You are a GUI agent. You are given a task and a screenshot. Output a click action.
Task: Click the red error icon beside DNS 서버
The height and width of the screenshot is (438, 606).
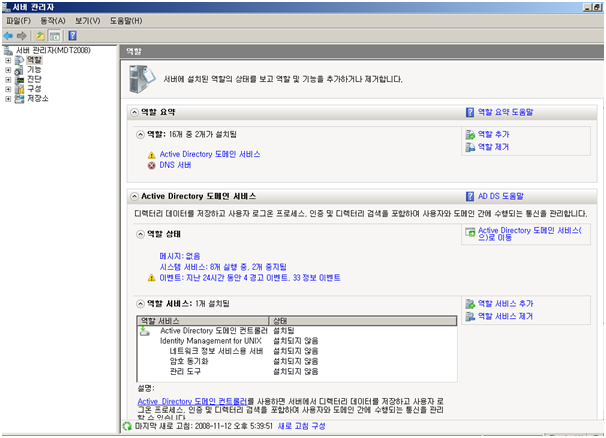point(152,165)
